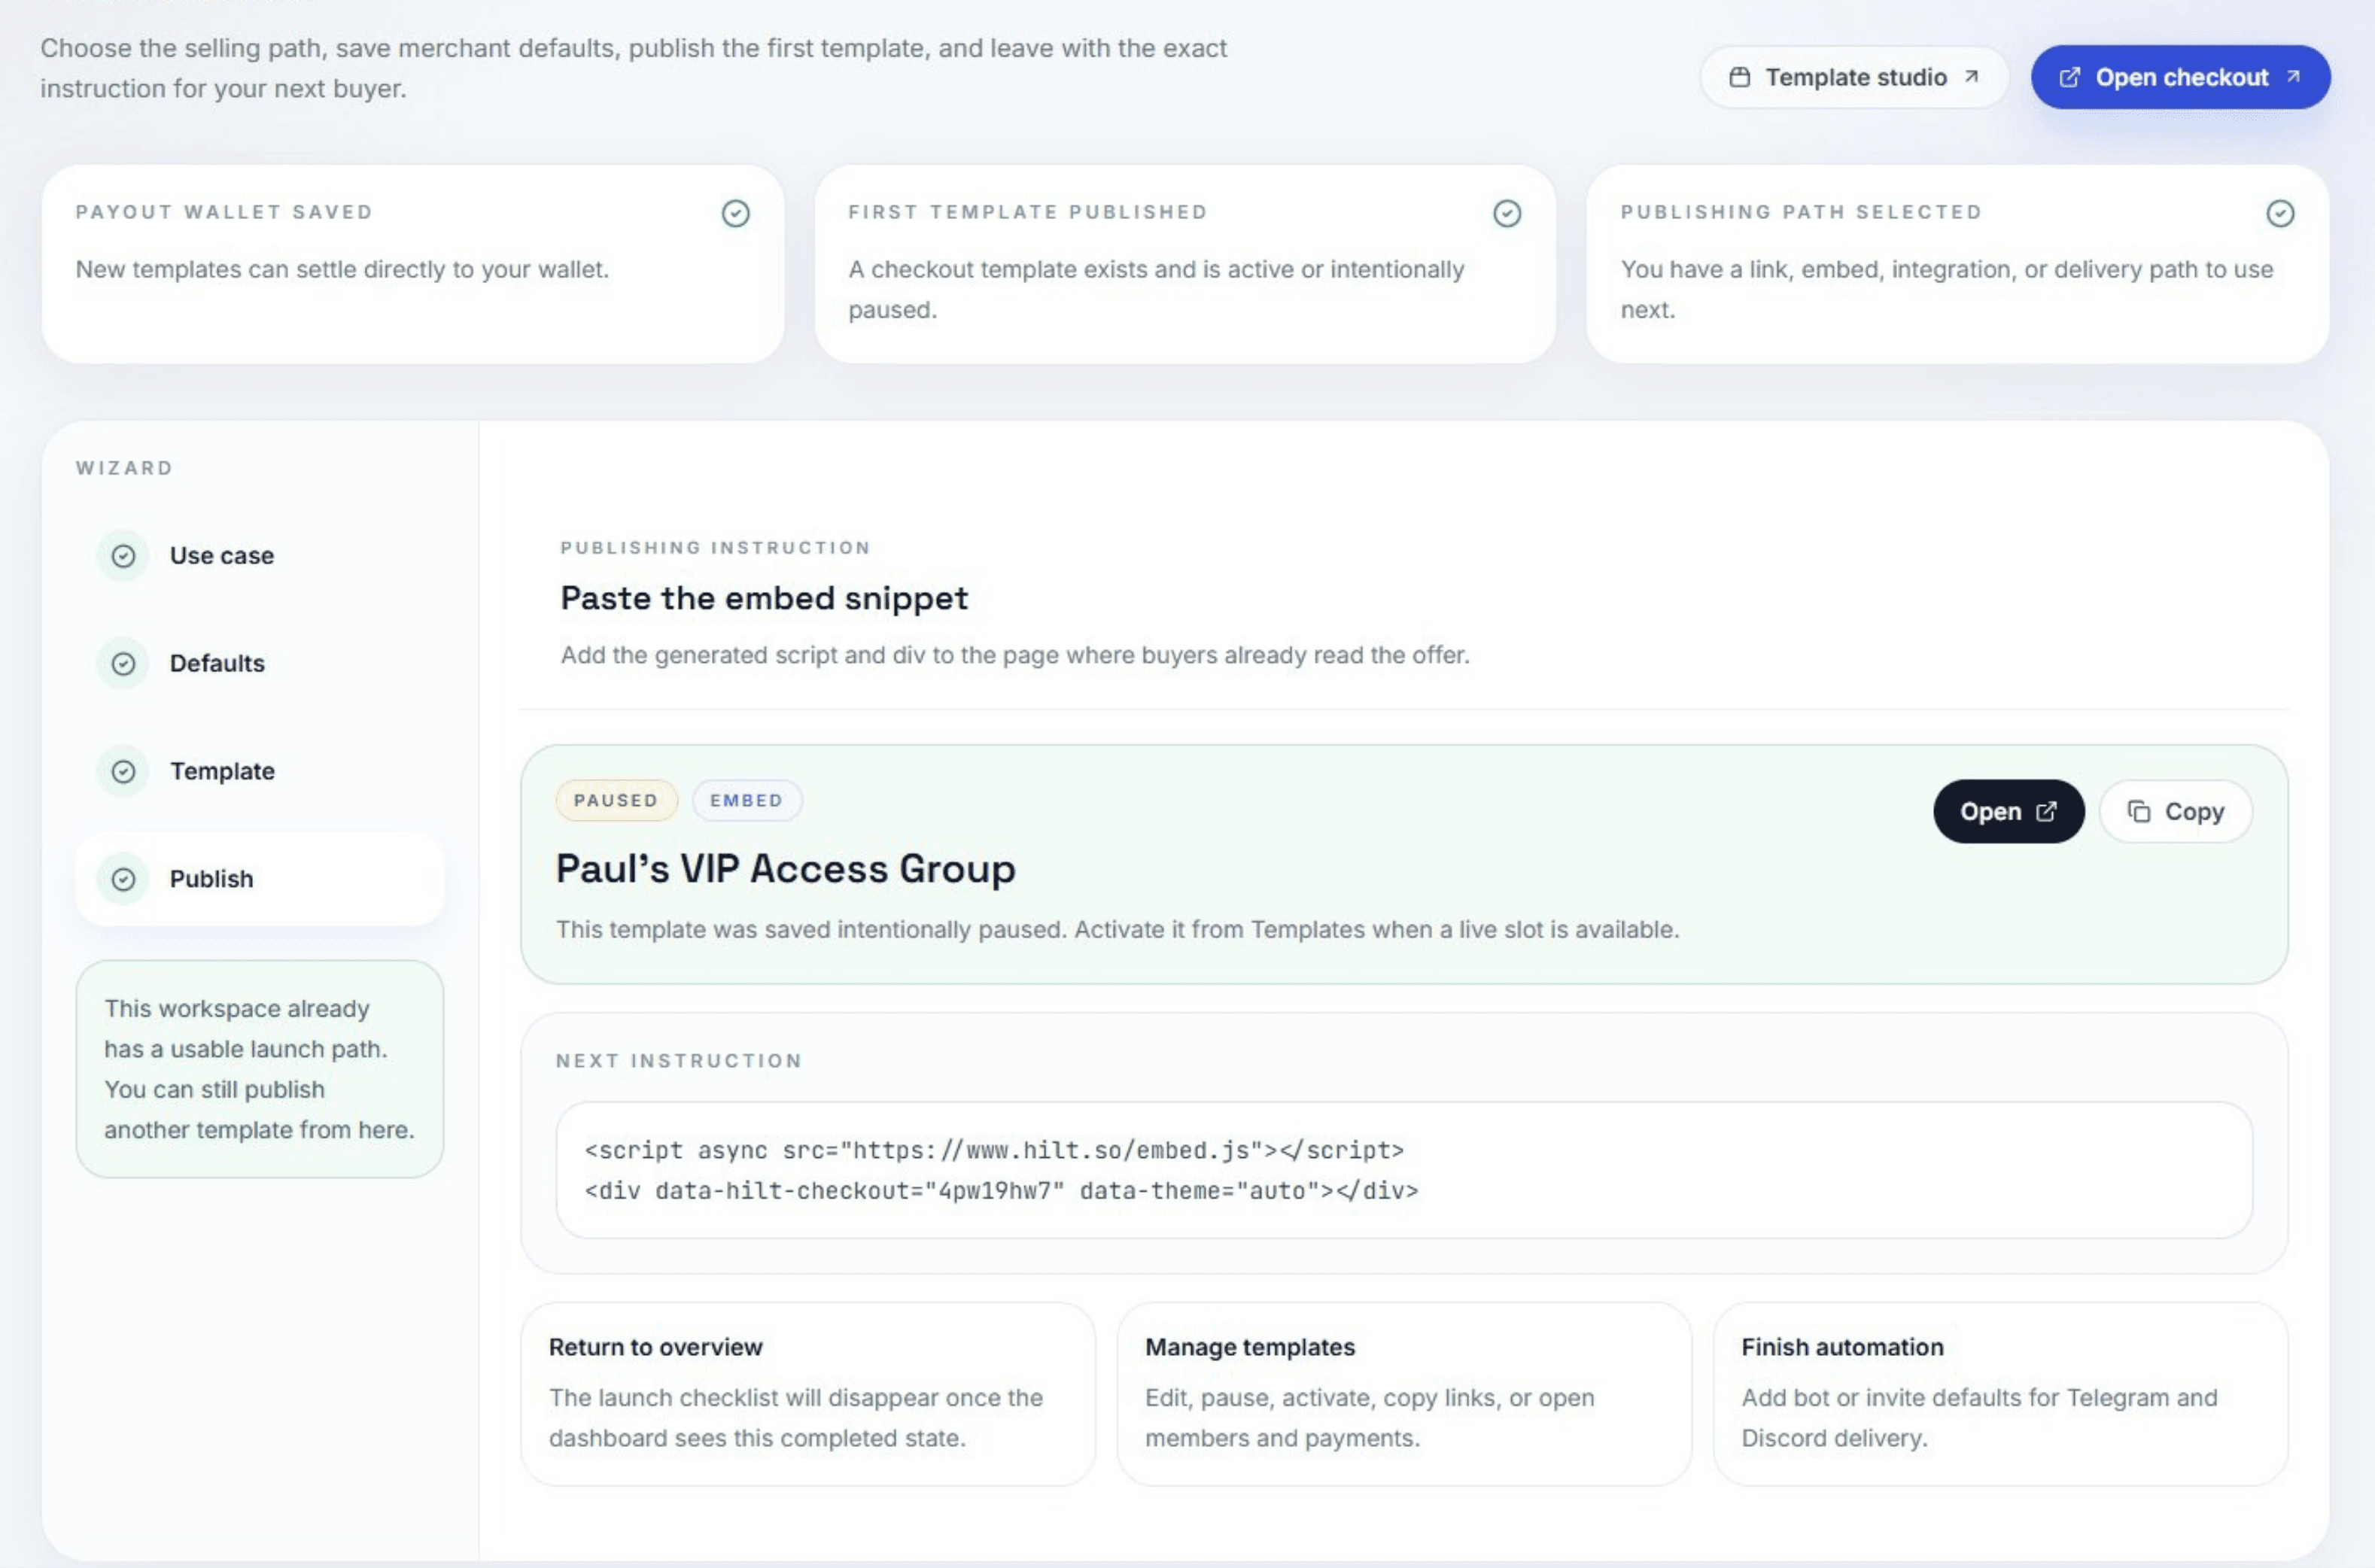The height and width of the screenshot is (1568, 2375).
Task: Open the Finish automation card
Action: (2000, 1393)
